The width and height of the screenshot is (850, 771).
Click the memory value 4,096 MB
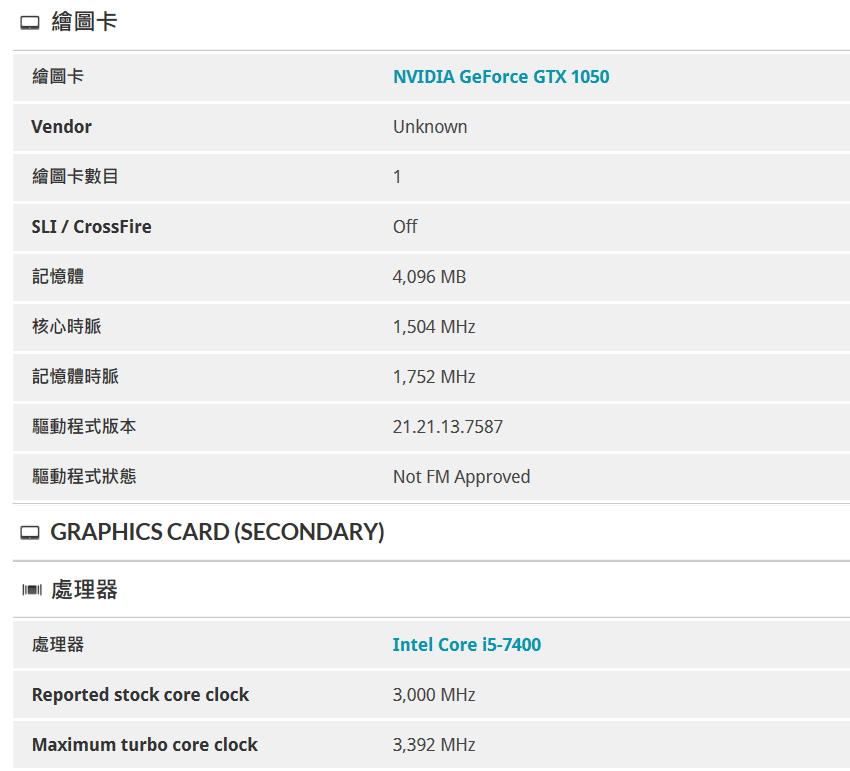tap(429, 277)
